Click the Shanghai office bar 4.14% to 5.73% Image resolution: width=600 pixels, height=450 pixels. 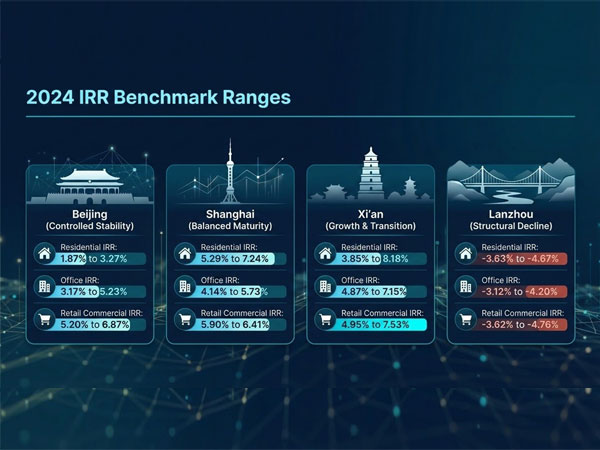(239, 292)
